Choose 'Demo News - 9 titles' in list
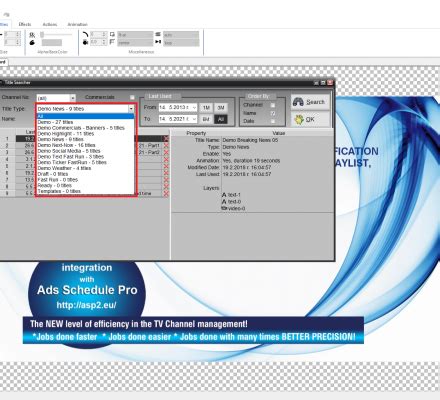 [x=85, y=139]
